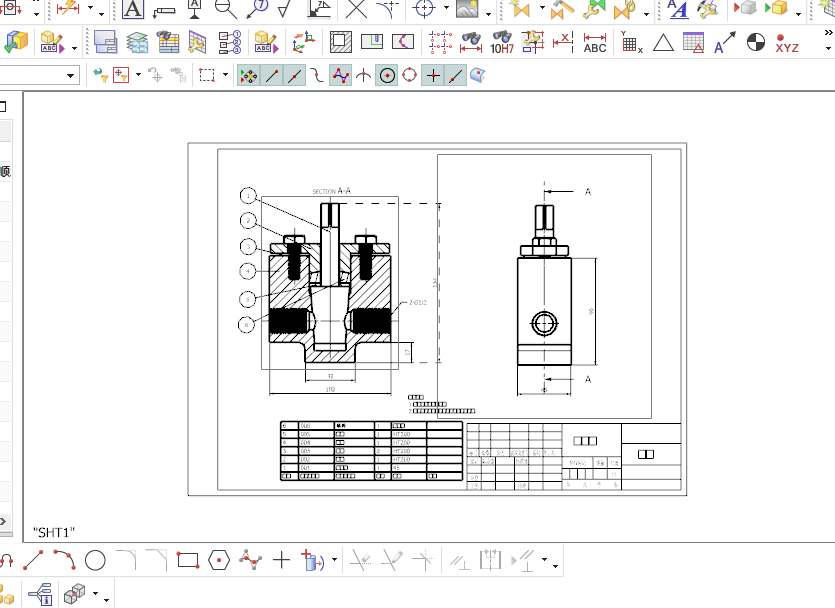Screen dimensions: 835x608
Task: Click the sketch Polygon hexagon tool
Action: point(219,561)
